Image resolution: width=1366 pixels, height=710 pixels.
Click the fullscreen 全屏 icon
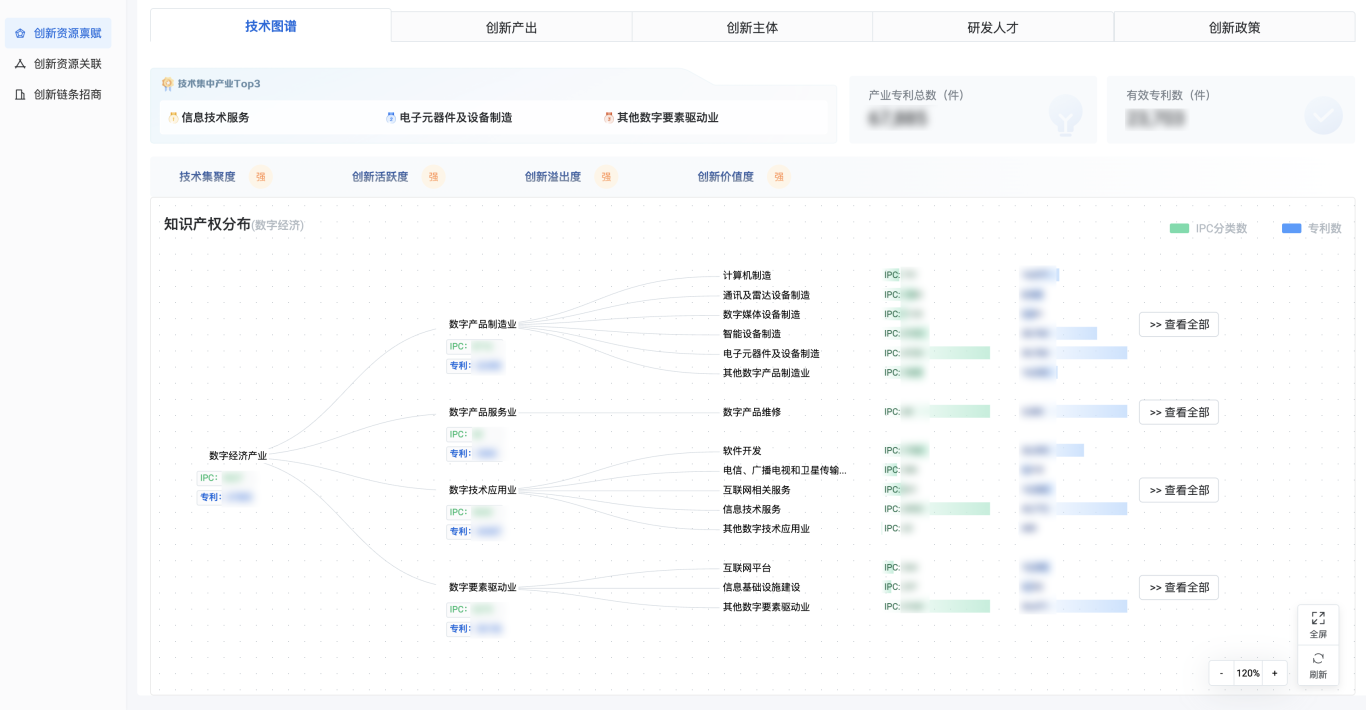point(1318,618)
